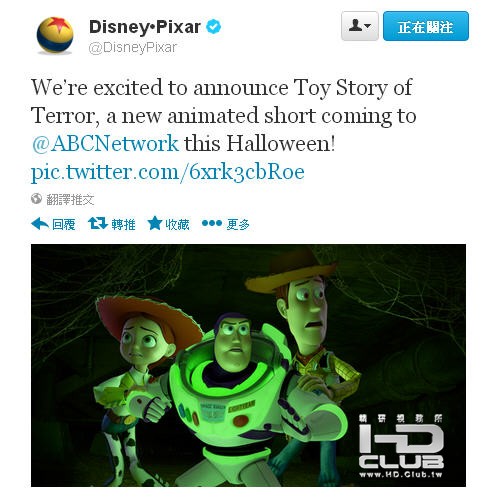Open the @ABCNetwork mention link
This screenshot has width=496, height=500.
[x=105, y=144]
